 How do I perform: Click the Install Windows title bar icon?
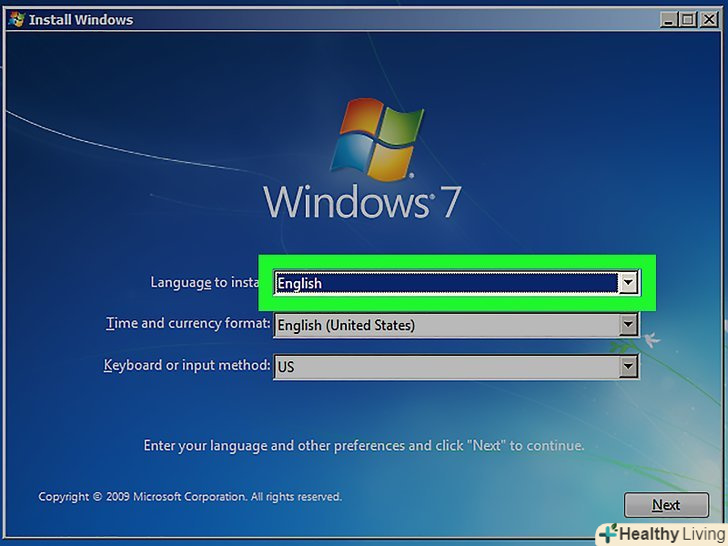click(x=17, y=20)
